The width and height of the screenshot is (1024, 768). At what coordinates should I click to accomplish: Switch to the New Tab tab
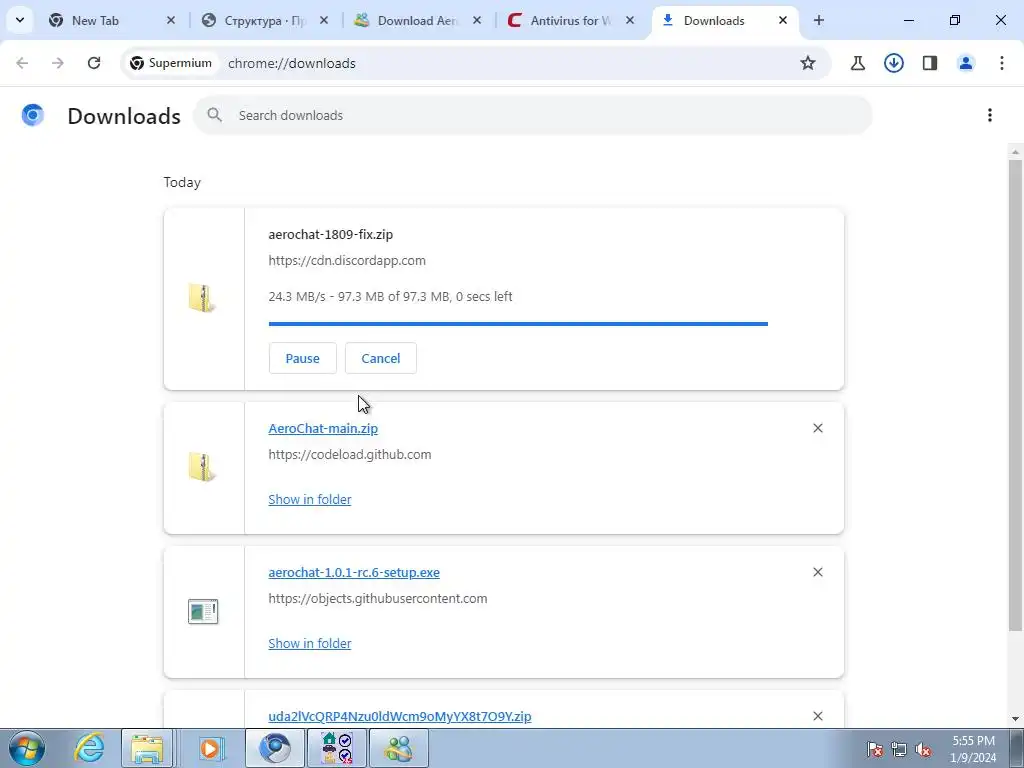111,20
